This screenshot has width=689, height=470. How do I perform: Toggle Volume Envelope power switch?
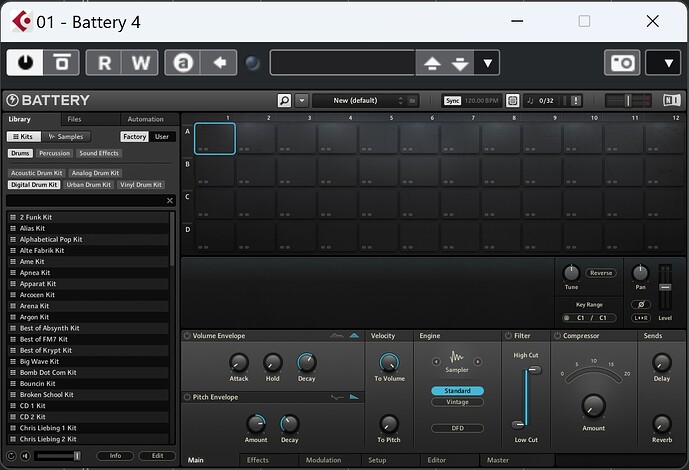[x=187, y=336]
